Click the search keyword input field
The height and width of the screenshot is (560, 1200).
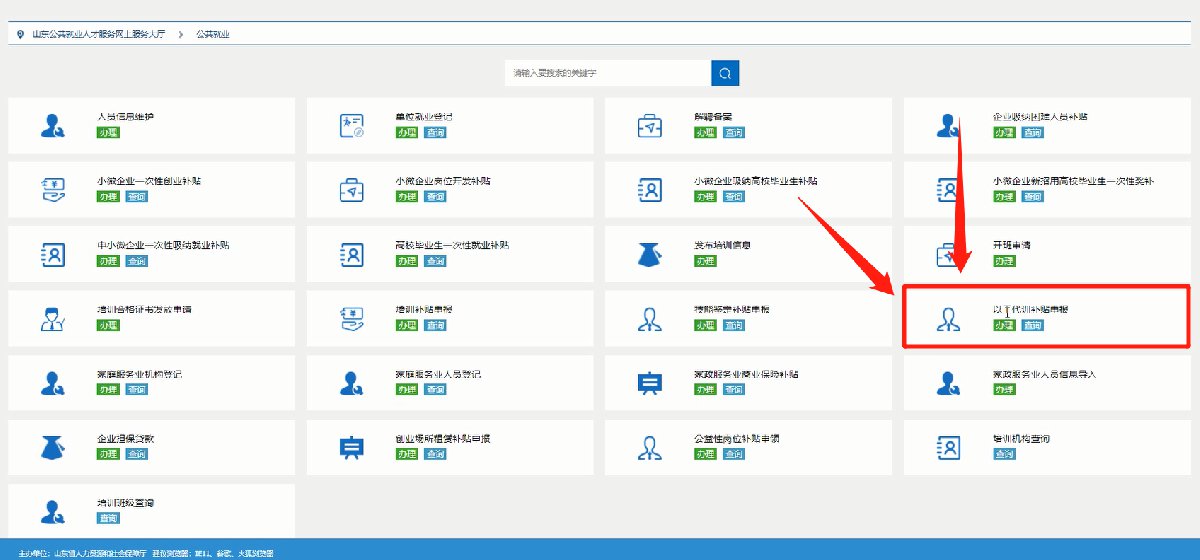[x=608, y=73]
